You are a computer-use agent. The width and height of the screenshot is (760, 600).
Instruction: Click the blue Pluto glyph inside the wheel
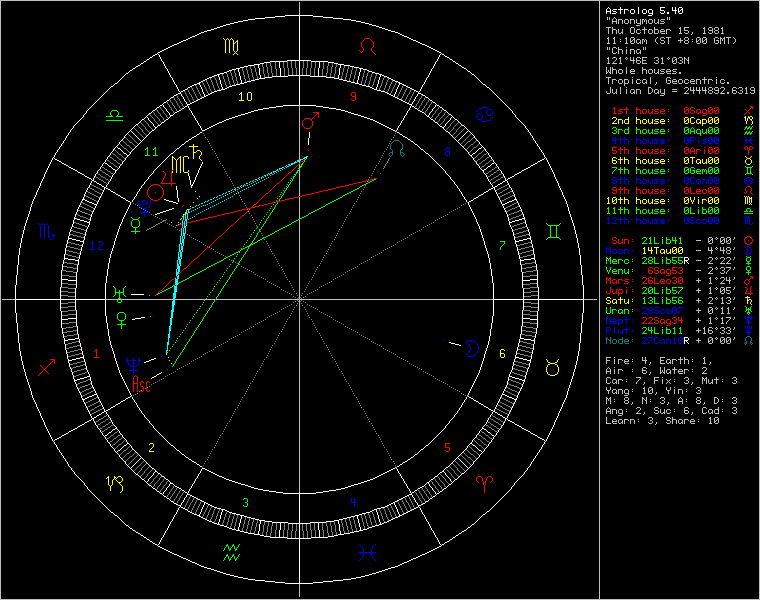[x=144, y=207]
